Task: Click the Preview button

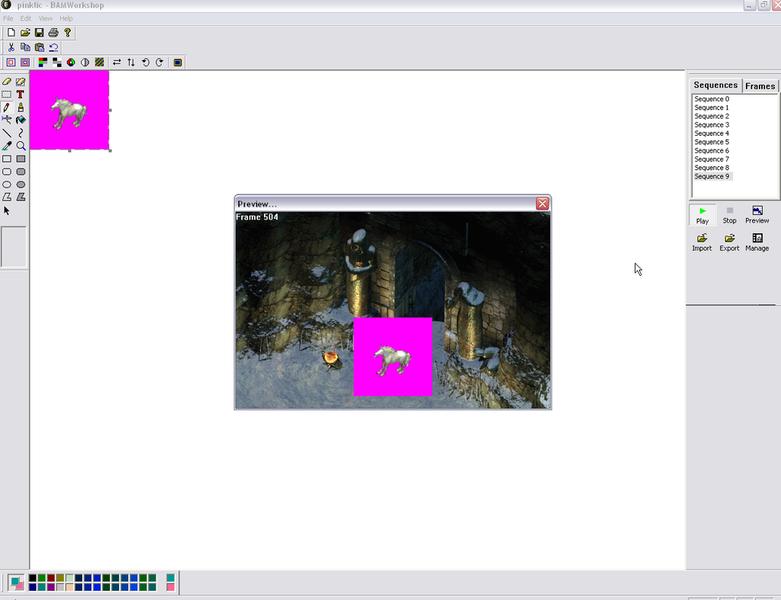Action: tap(757, 216)
